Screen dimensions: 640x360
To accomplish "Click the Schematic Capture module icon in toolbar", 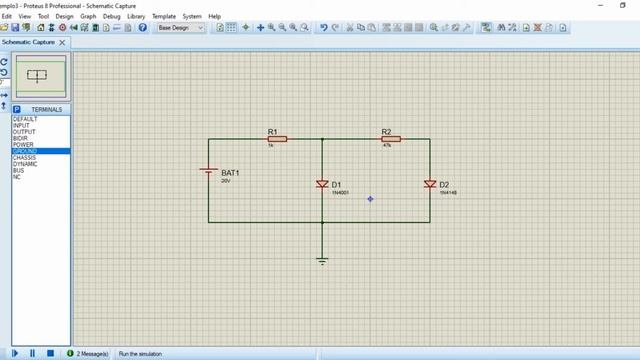I will tap(51, 27).
